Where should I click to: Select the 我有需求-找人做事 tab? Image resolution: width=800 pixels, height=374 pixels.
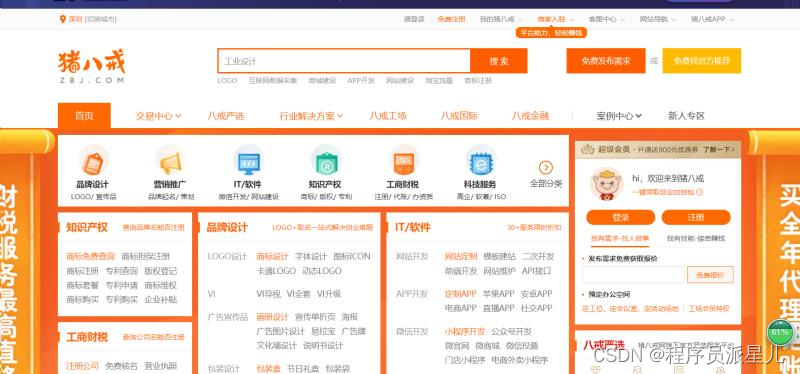point(620,238)
